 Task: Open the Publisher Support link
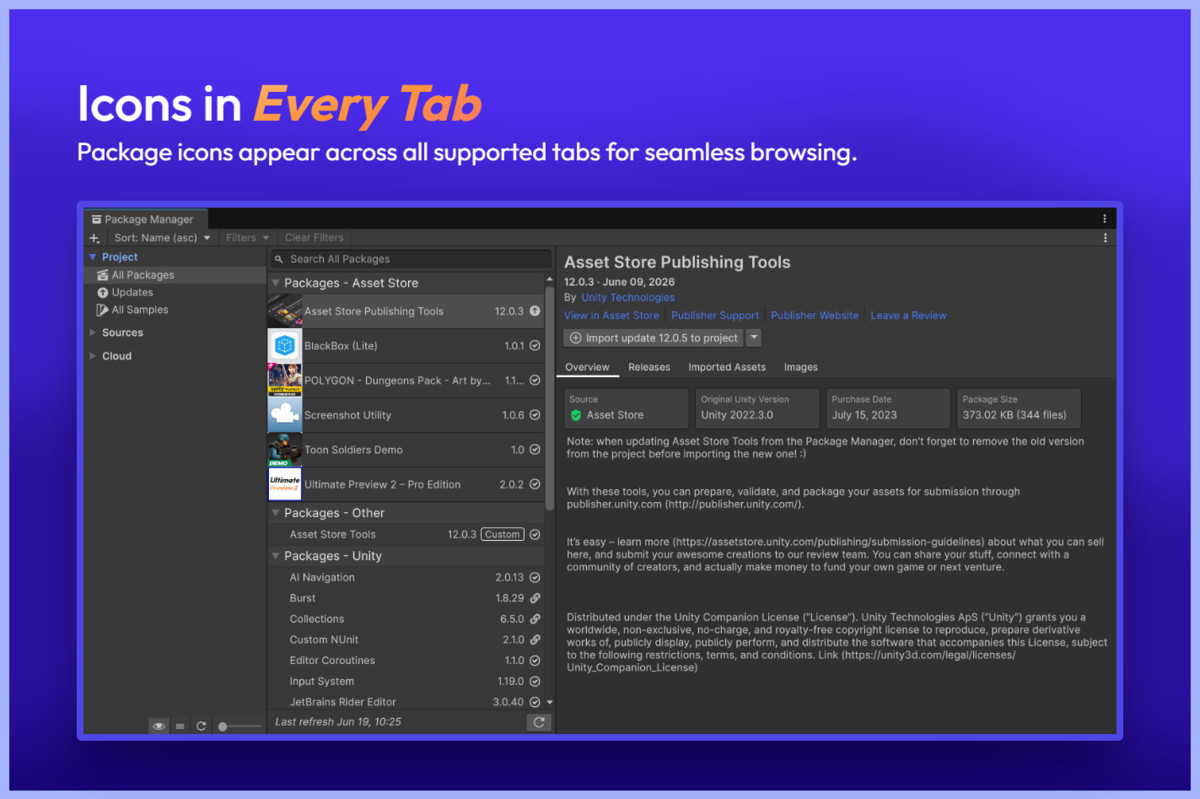tap(715, 315)
